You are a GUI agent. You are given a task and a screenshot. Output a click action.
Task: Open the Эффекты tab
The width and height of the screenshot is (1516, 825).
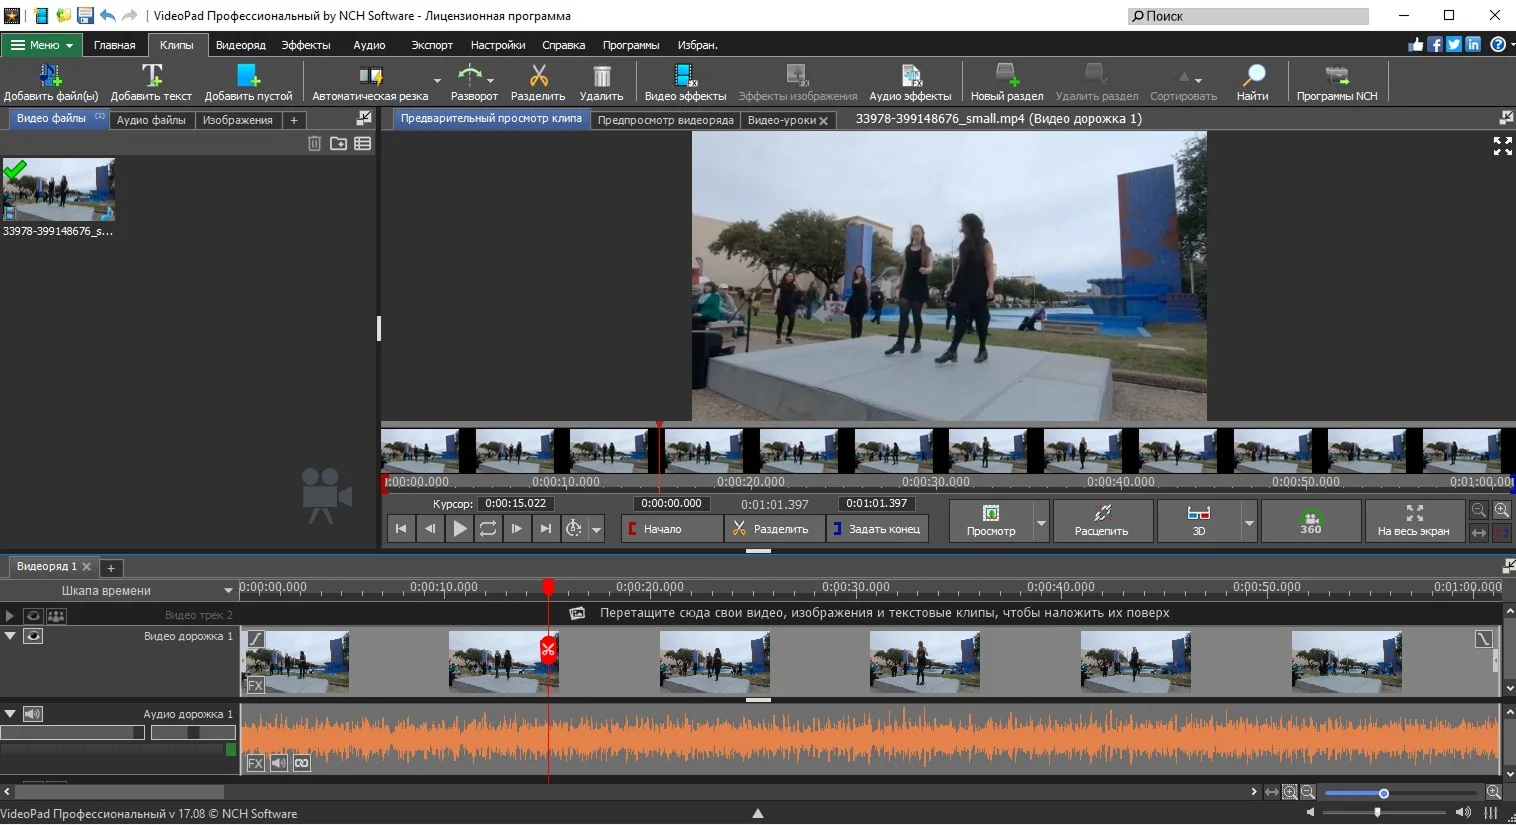(306, 45)
